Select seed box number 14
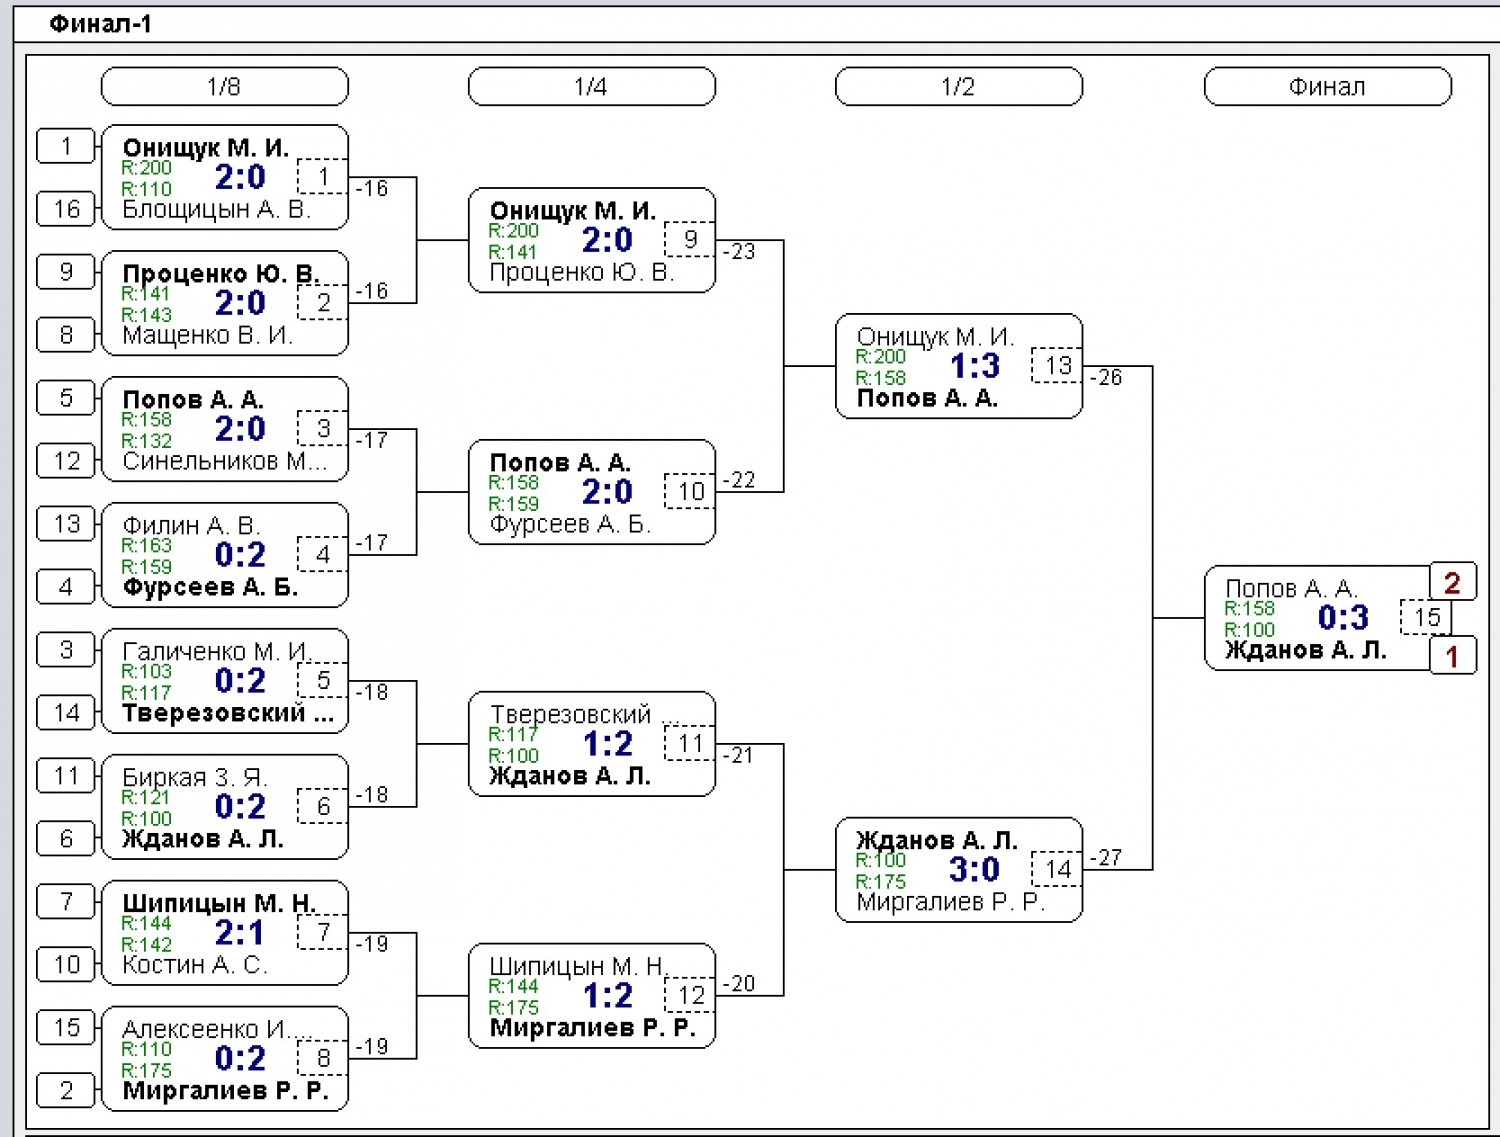This screenshot has width=1500, height=1137. point(66,712)
